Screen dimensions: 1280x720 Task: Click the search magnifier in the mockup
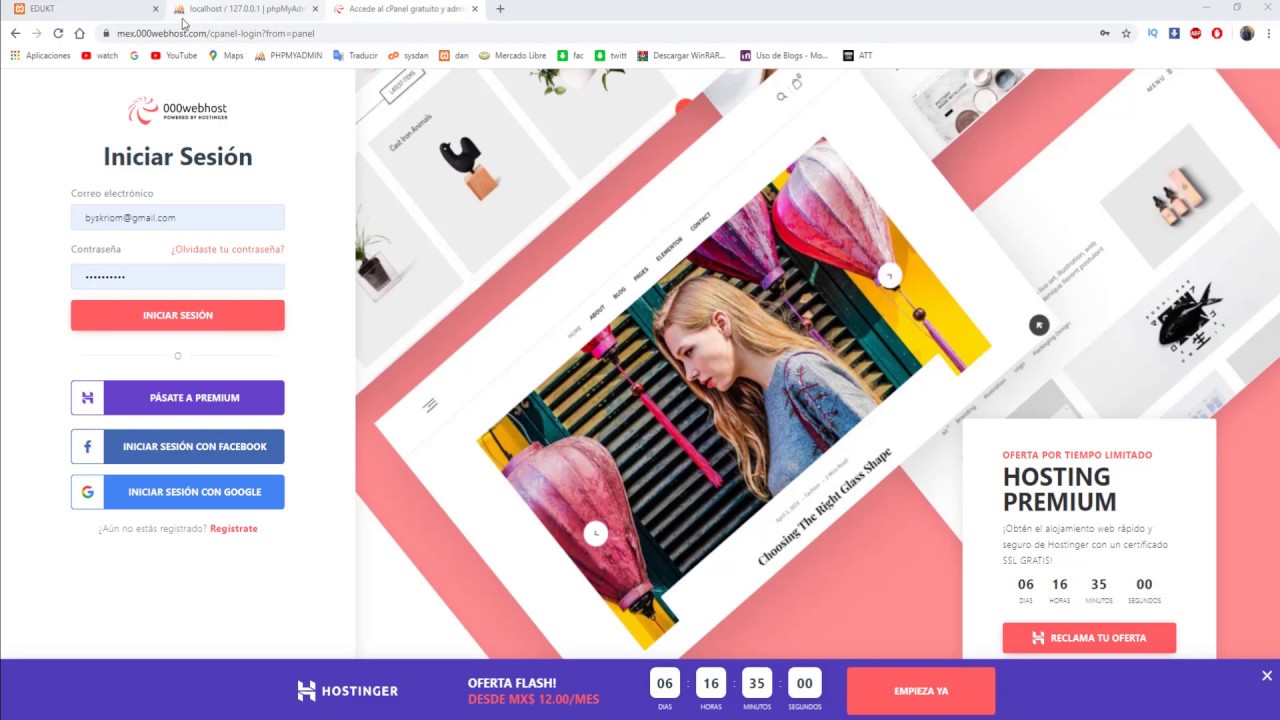click(782, 97)
